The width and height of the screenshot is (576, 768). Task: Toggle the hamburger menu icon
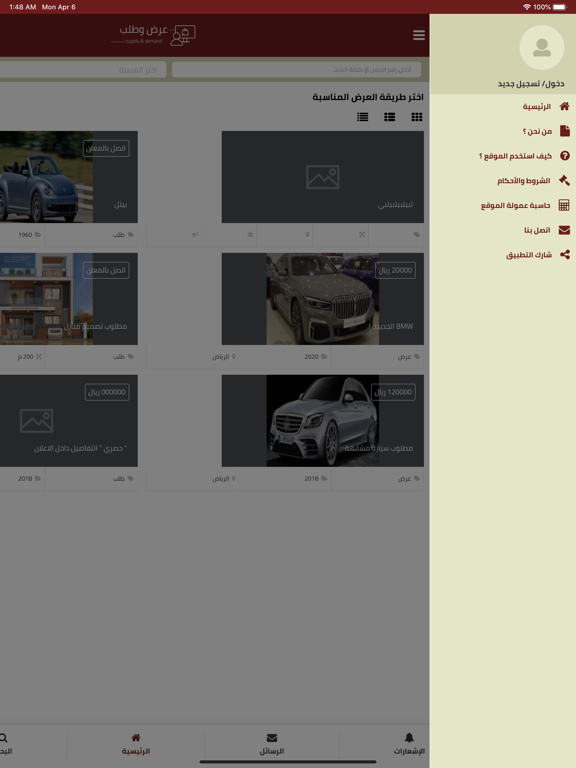419,35
